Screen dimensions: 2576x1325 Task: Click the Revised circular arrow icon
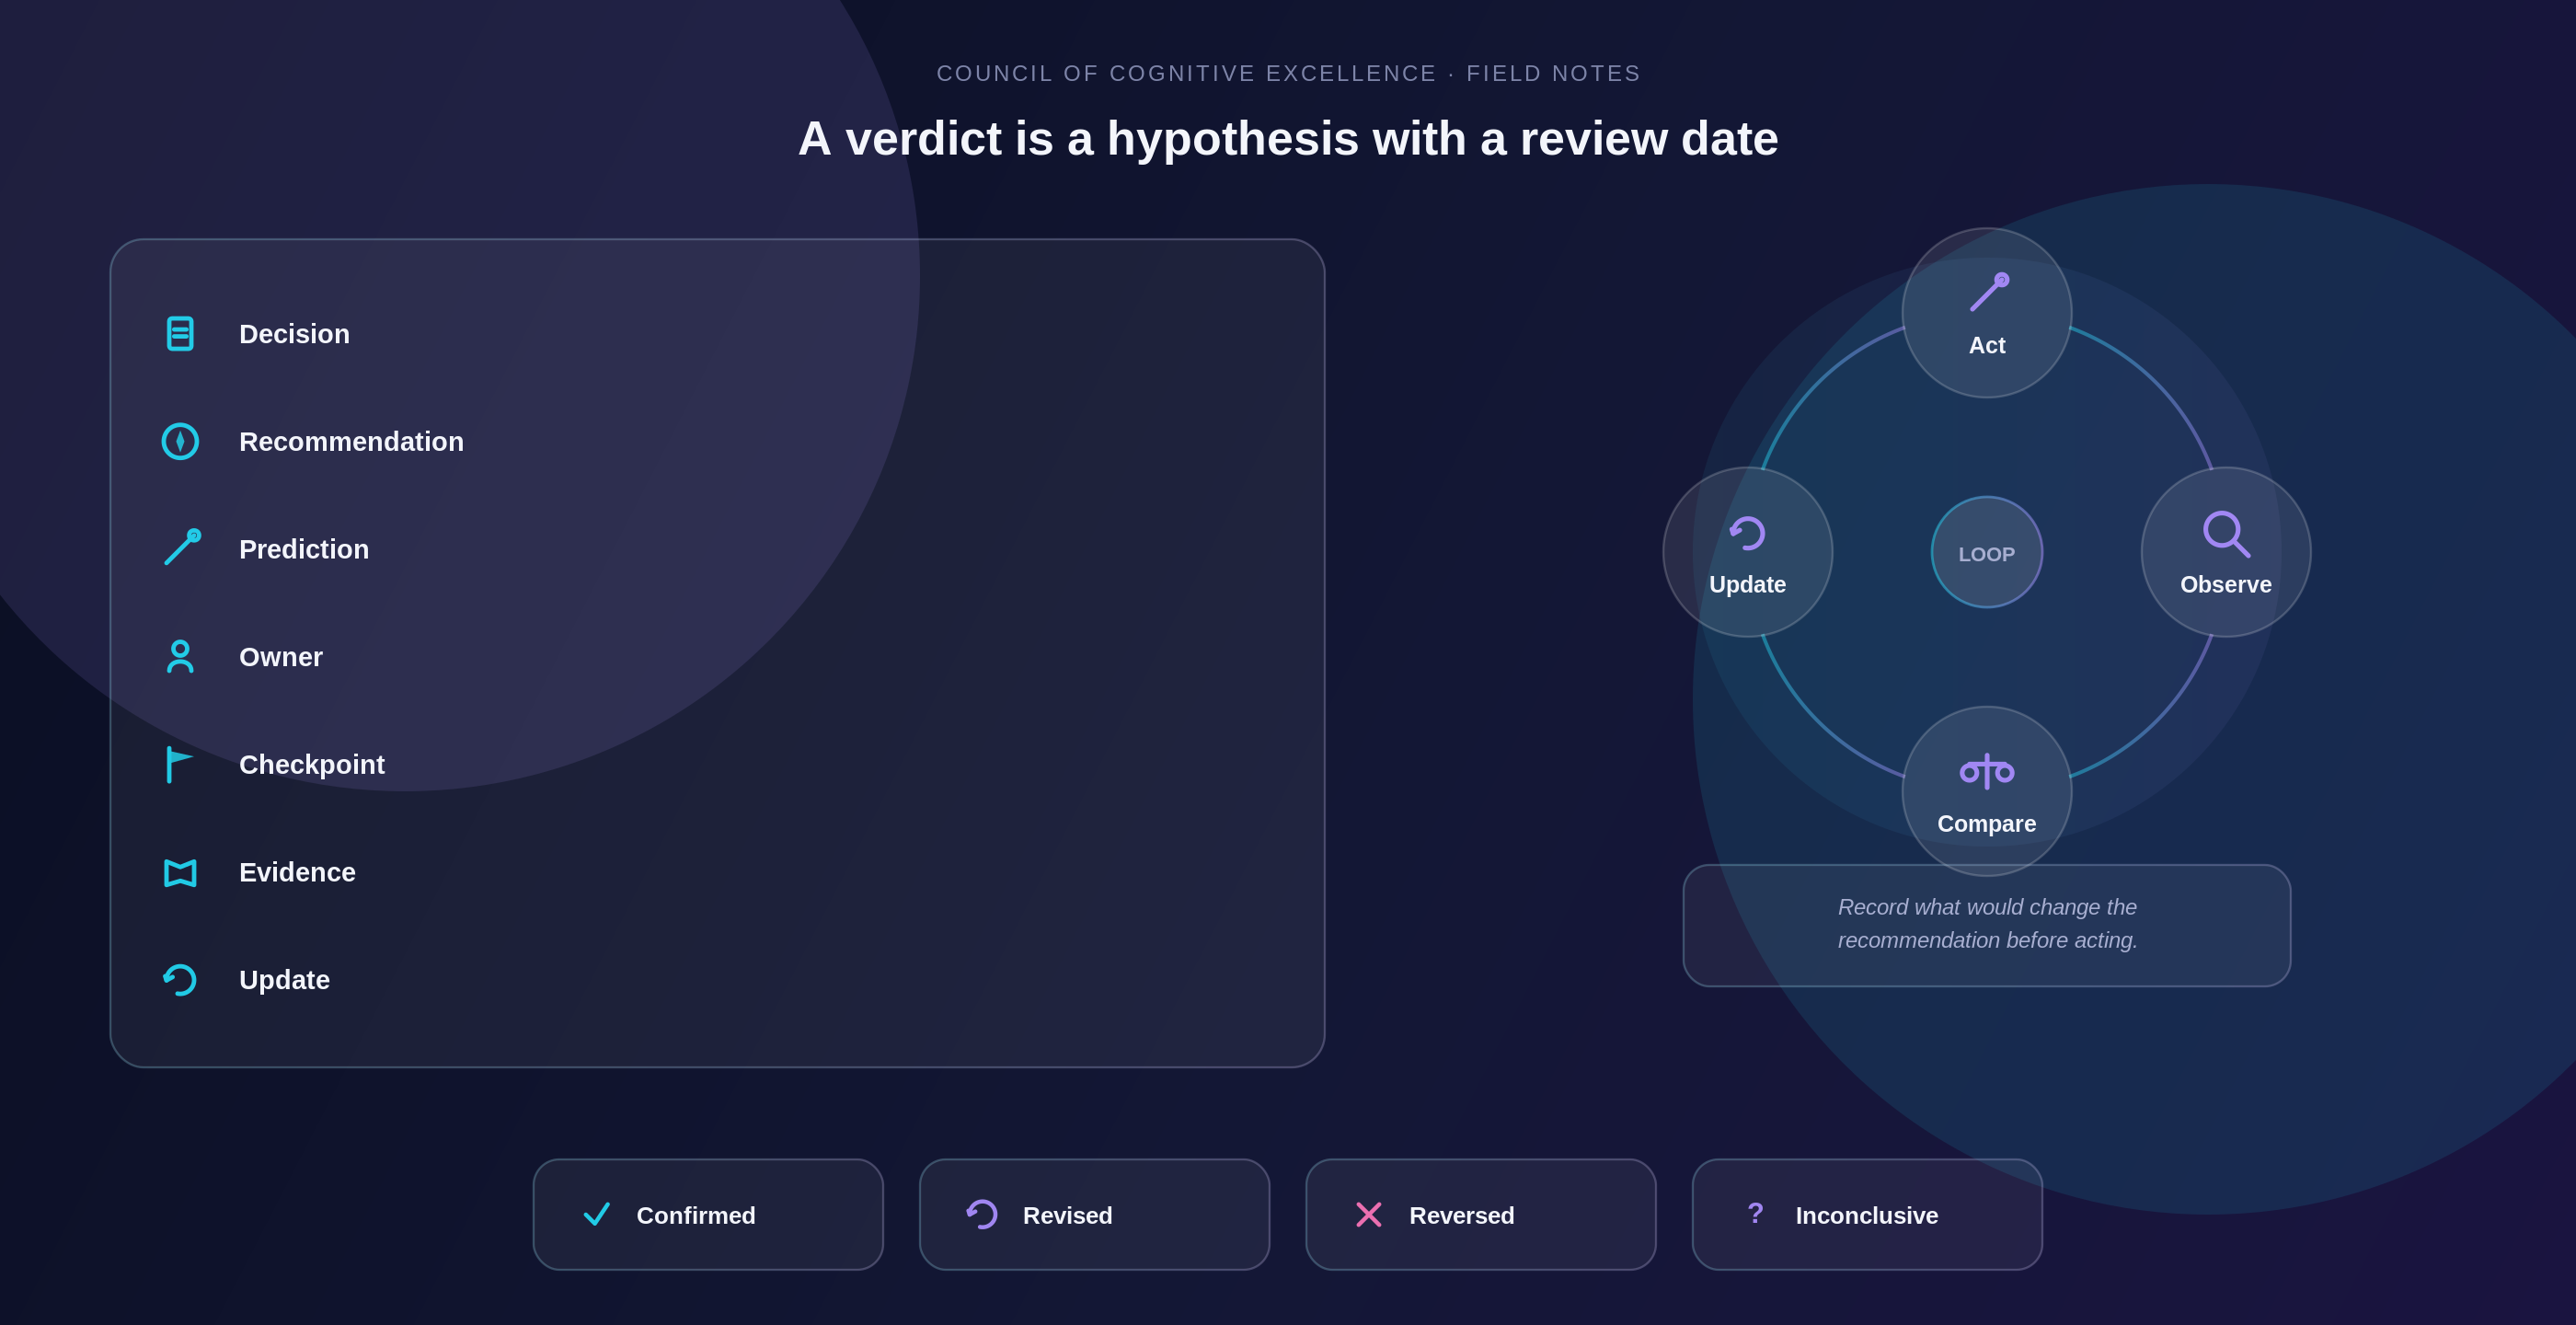pos(982,1214)
